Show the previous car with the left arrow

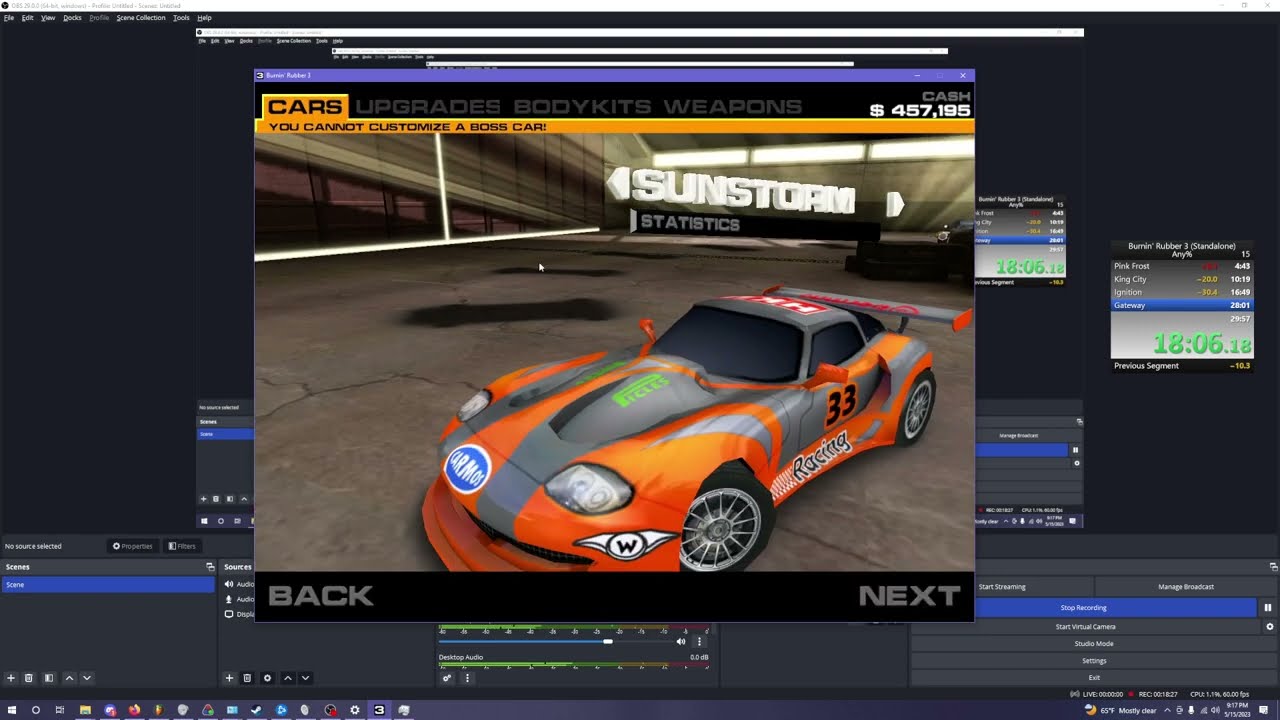[618, 183]
